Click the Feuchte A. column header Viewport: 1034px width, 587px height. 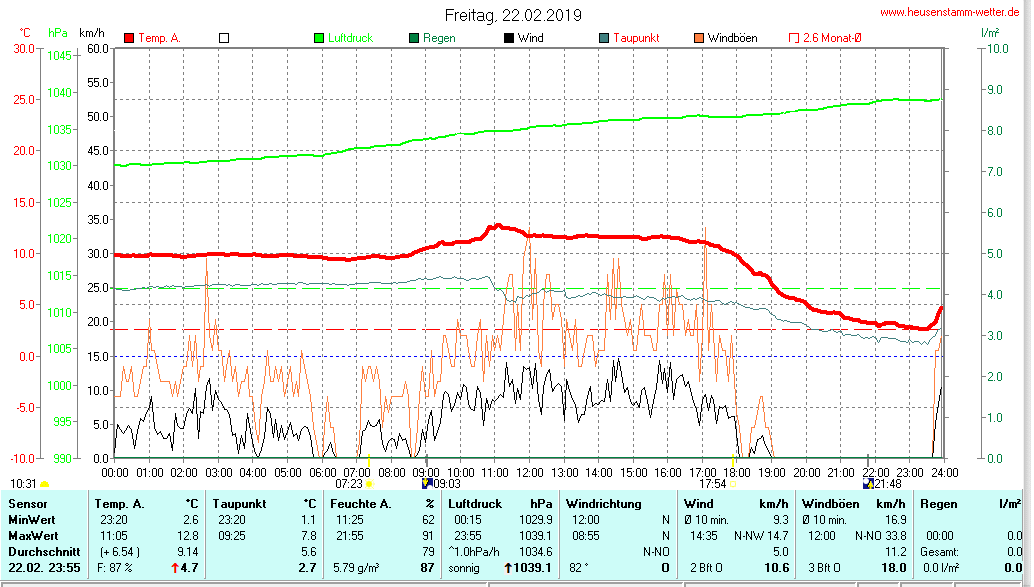click(x=360, y=503)
